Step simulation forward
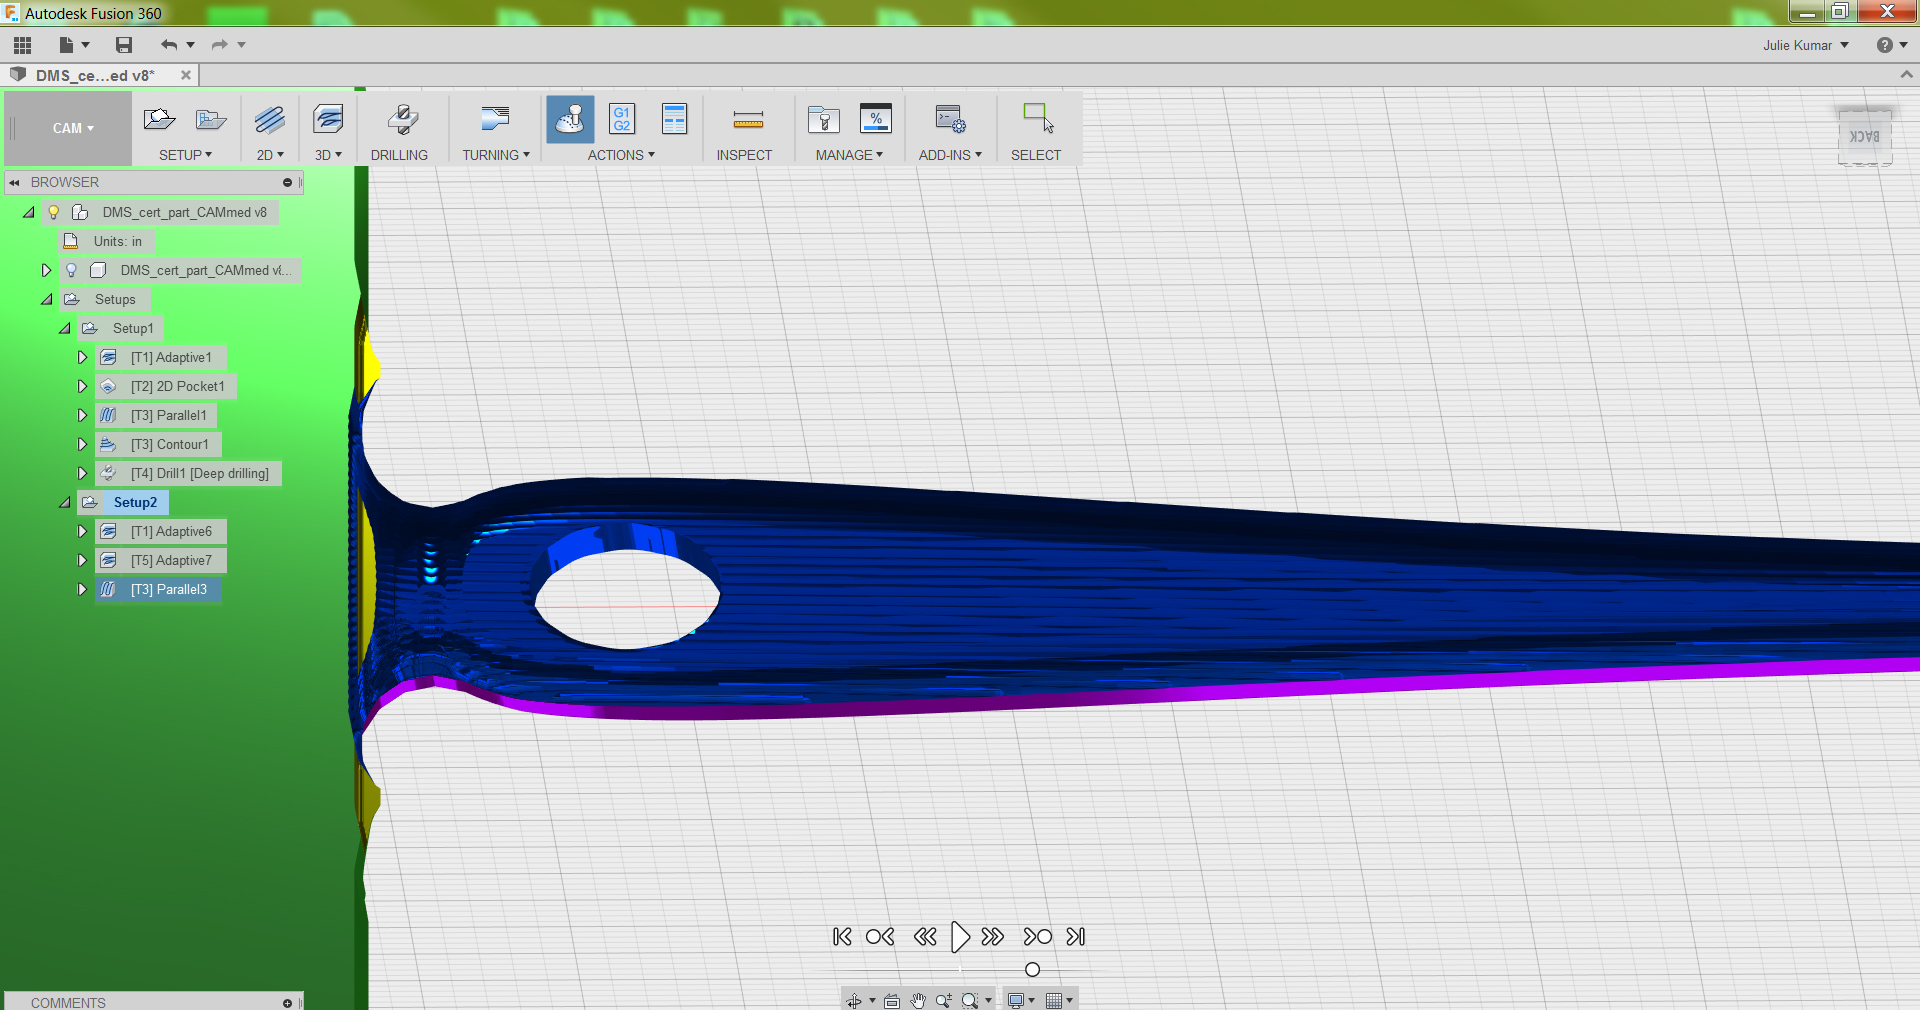 click(993, 937)
